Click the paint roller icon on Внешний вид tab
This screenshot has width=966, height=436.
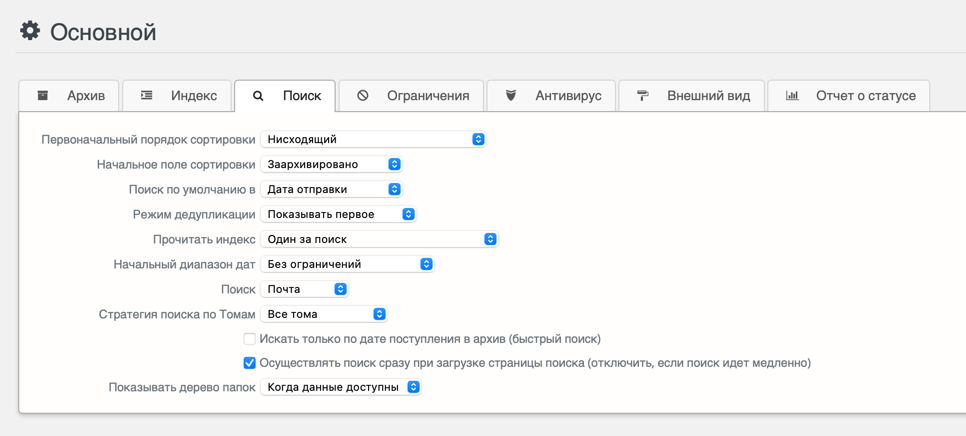(x=643, y=96)
